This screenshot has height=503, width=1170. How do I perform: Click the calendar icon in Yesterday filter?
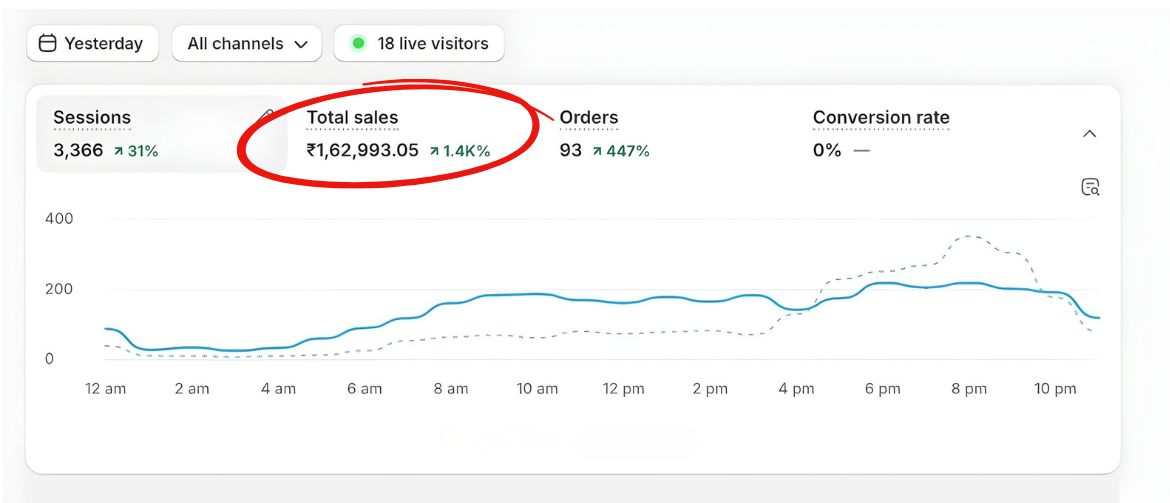pyautogui.click(x=47, y=44)
